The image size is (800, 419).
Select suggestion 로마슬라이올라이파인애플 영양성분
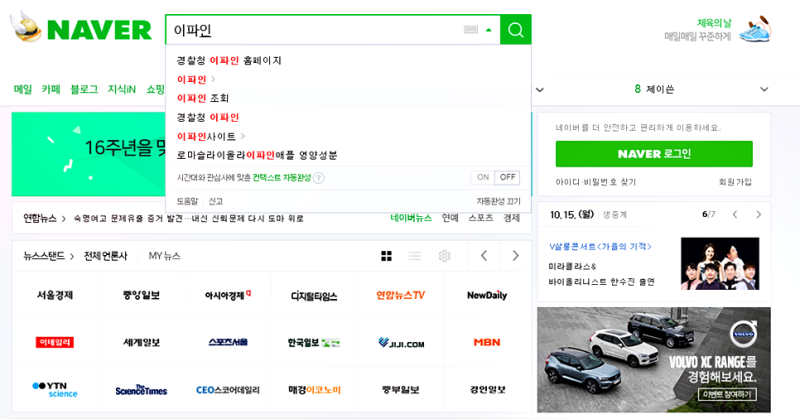257,155
